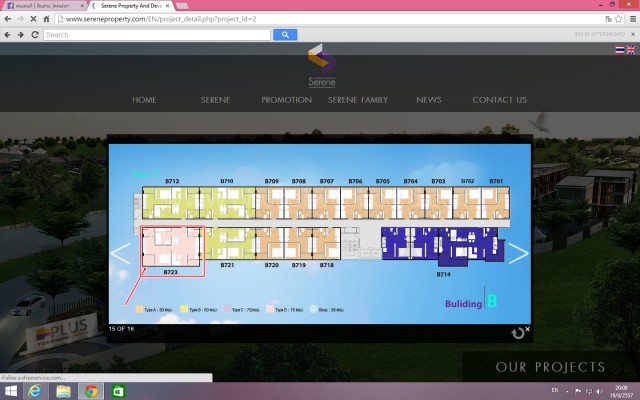Click Chrome's forward arrow button
Screen dimensions: 640x400
[20, 19]
